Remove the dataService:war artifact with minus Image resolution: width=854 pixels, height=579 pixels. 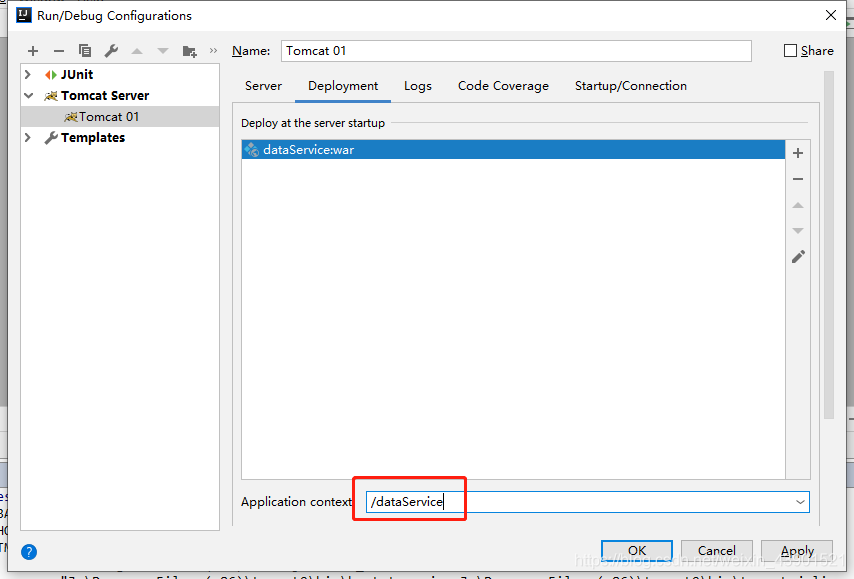798,179
